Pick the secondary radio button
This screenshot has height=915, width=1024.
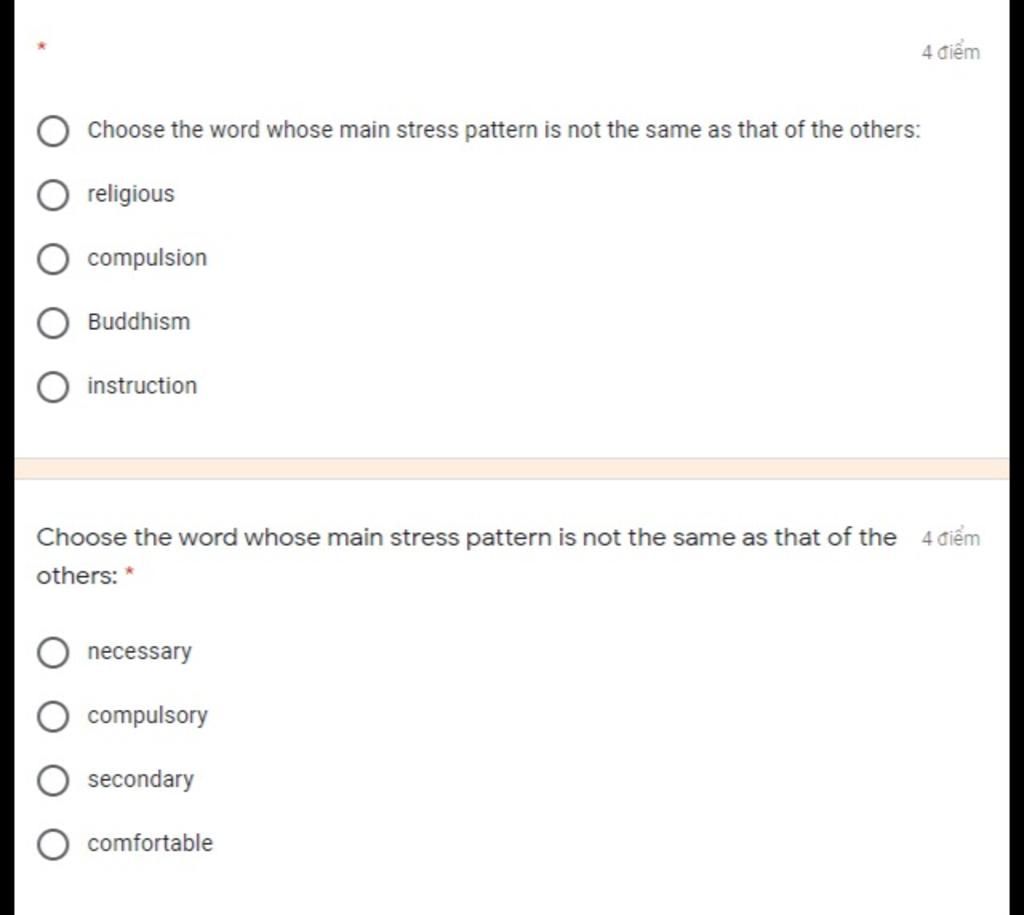point(53,780)
